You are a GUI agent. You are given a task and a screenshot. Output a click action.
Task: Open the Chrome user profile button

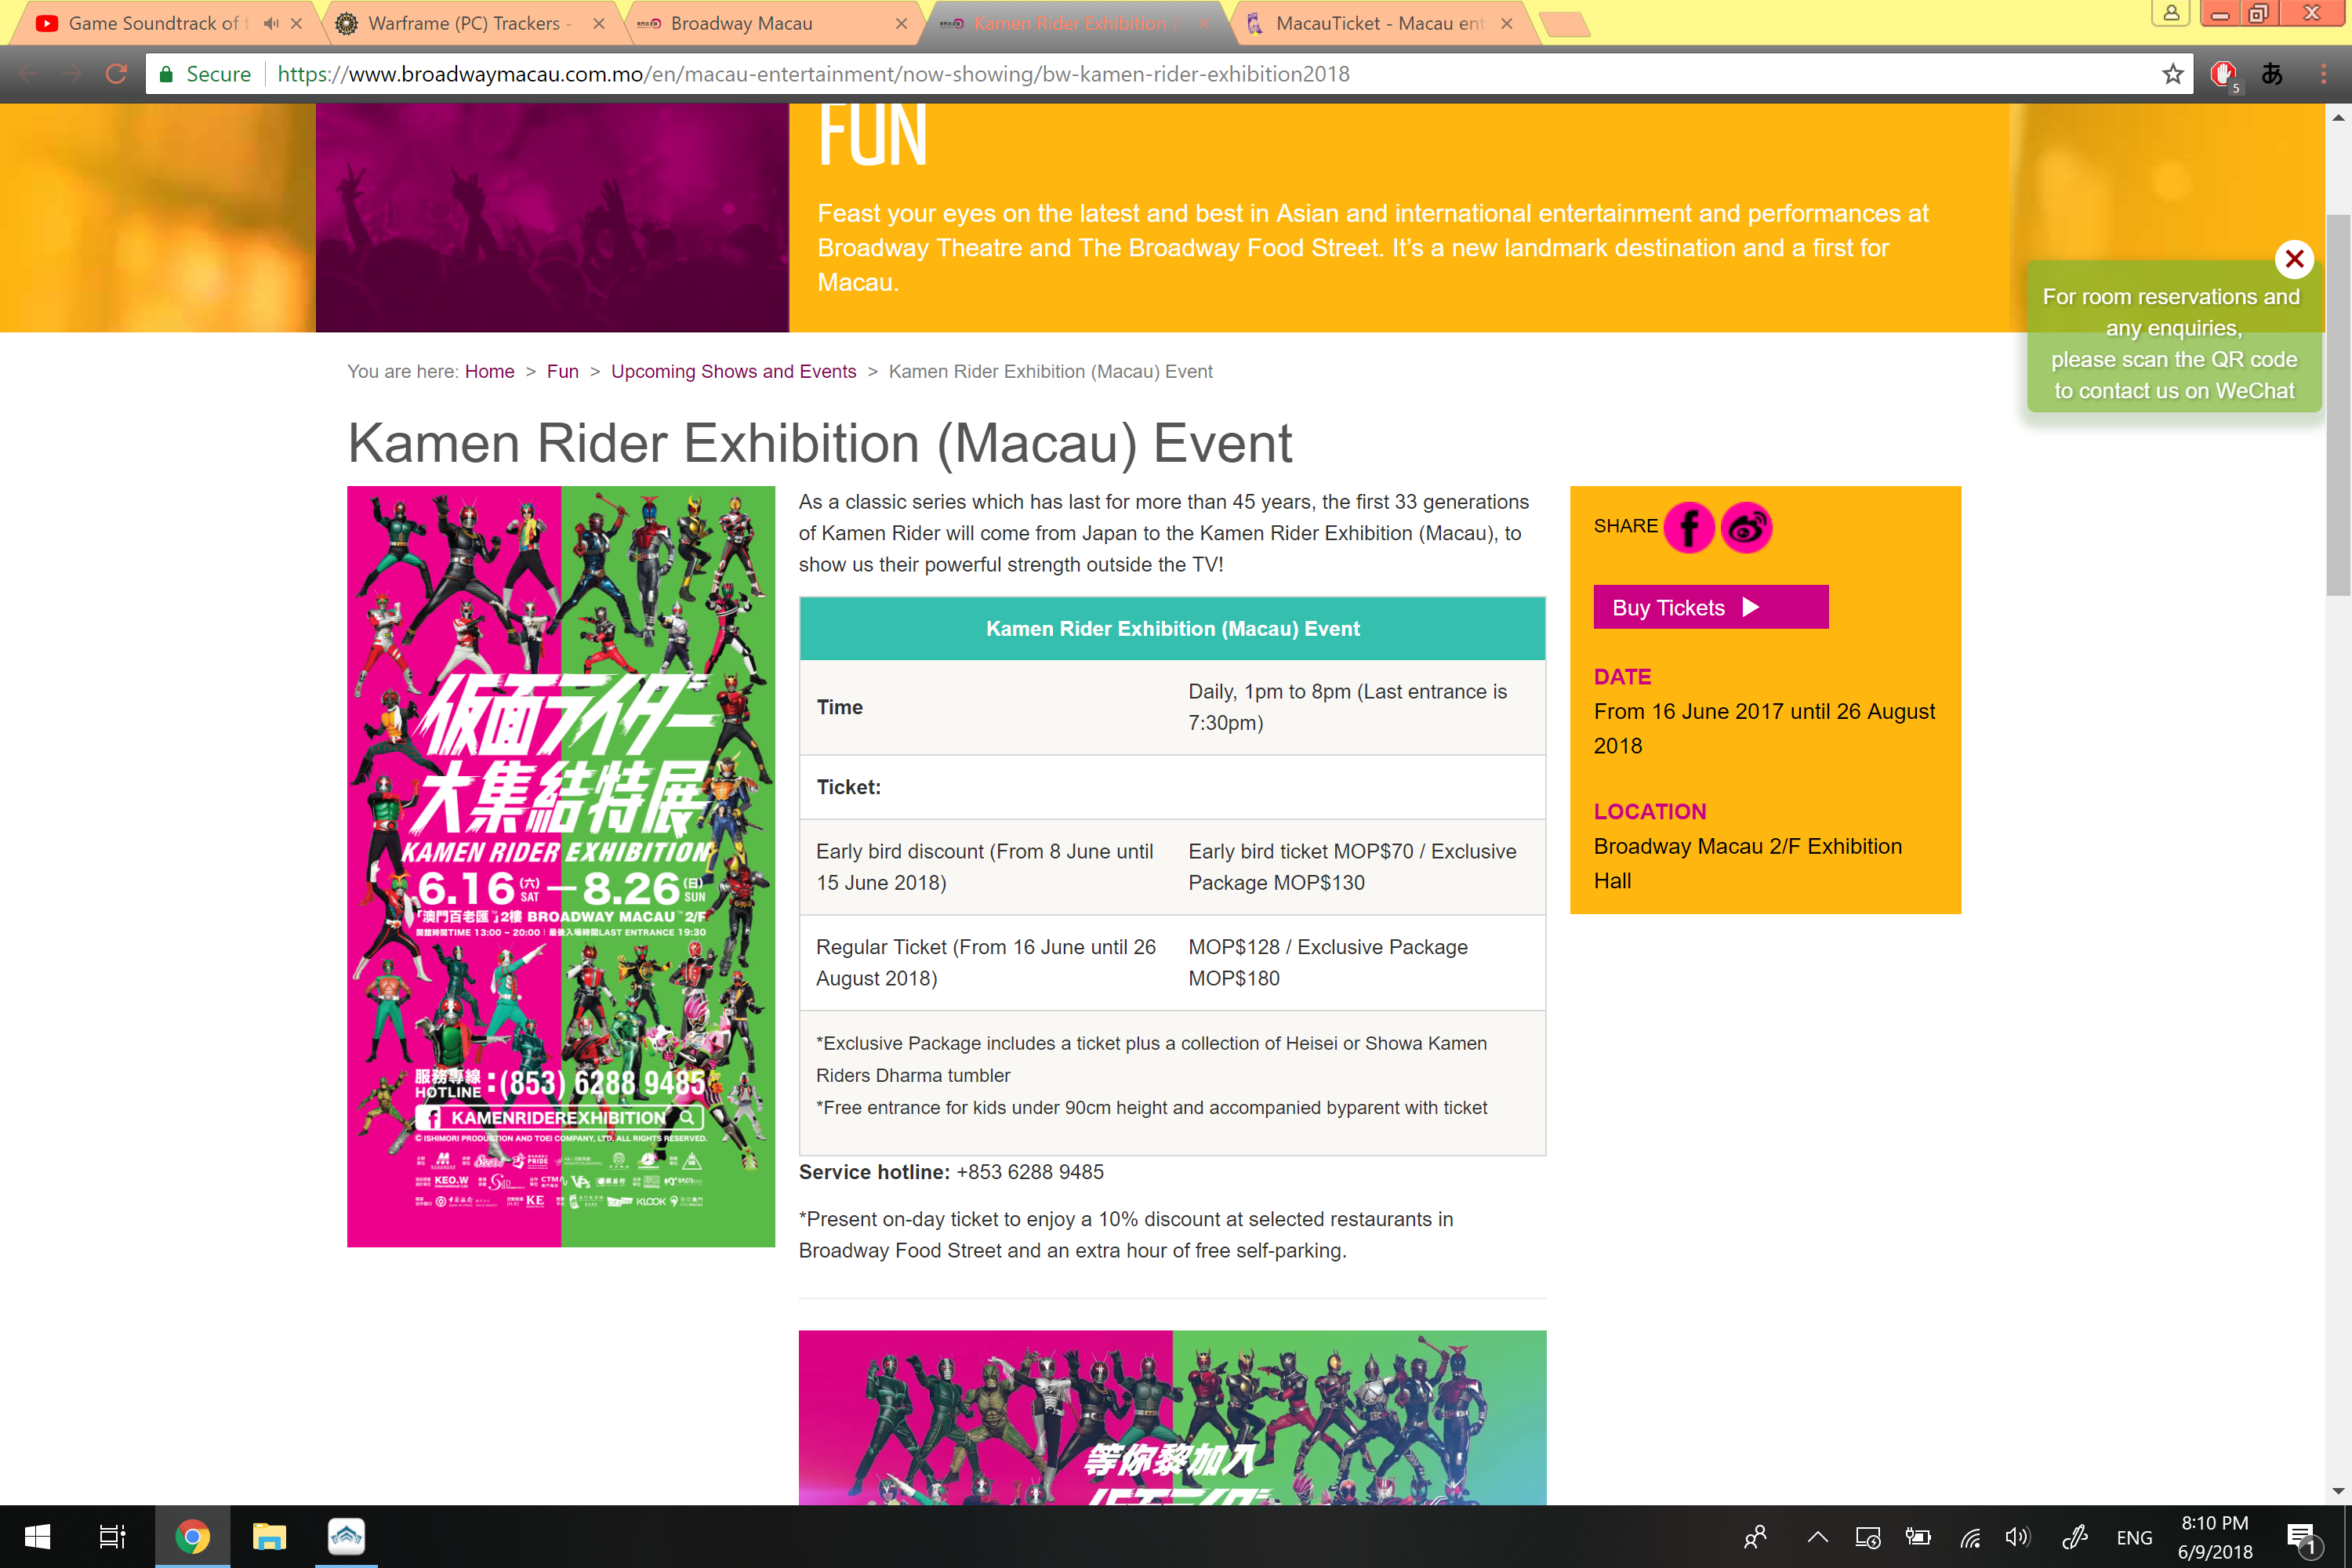click(2171, 13)
